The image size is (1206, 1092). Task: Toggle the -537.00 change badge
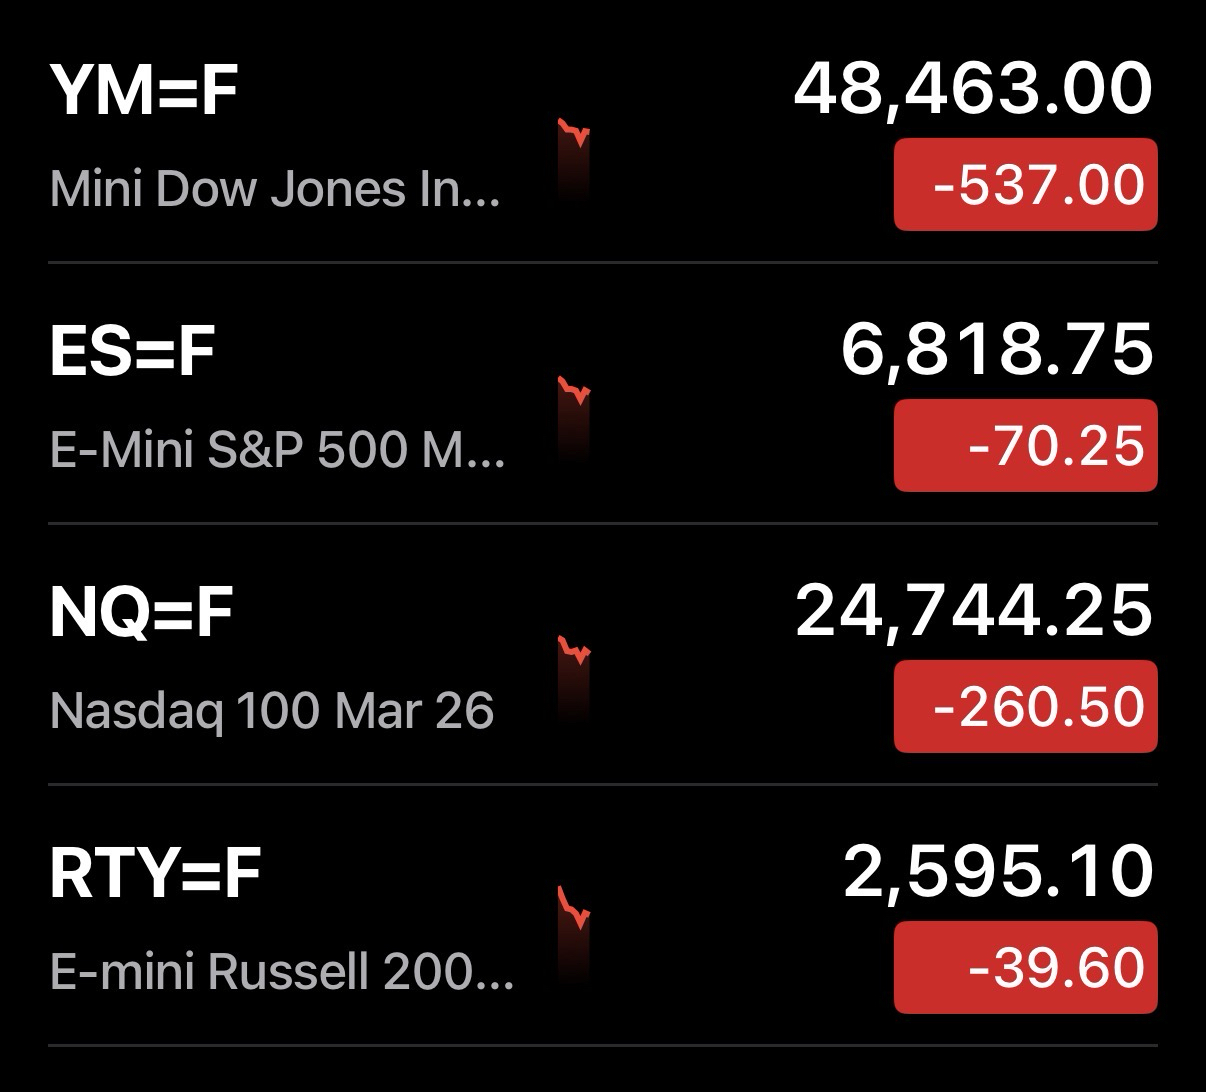(1025, 186)
